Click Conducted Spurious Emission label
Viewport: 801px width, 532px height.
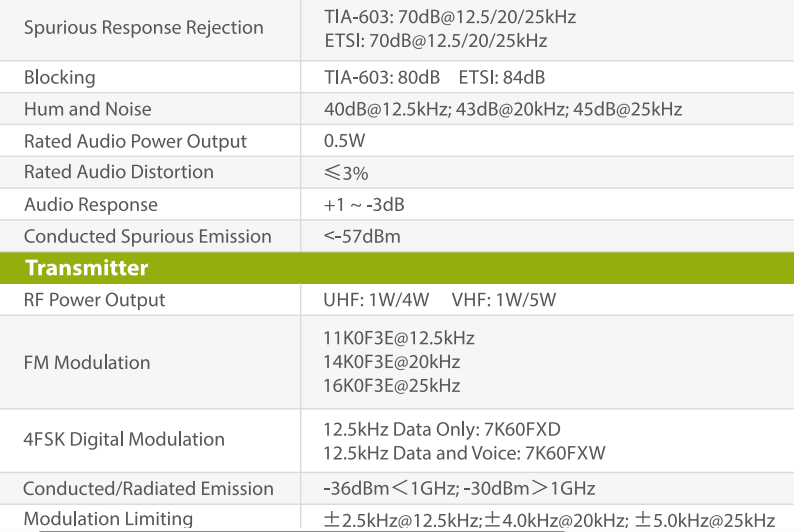point(148,237)
